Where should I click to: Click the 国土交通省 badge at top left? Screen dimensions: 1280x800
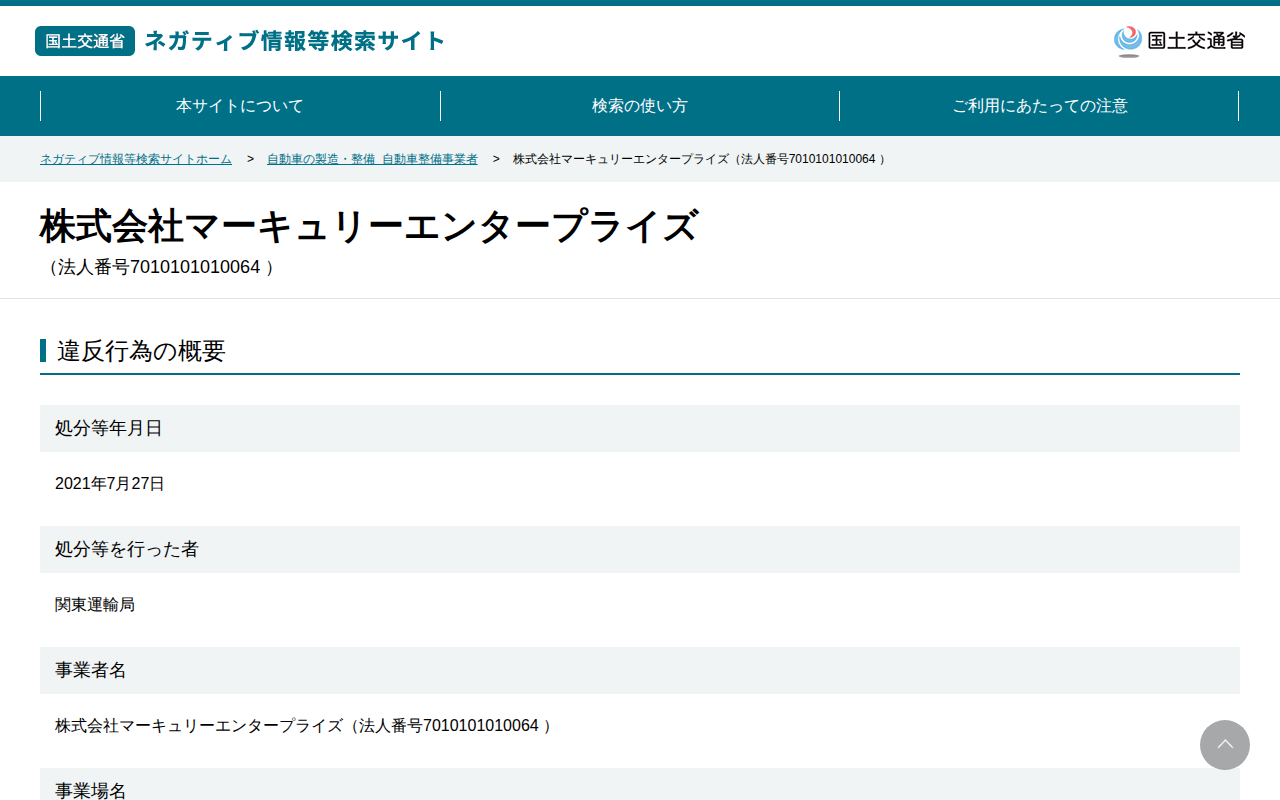(x=85, y=41)
